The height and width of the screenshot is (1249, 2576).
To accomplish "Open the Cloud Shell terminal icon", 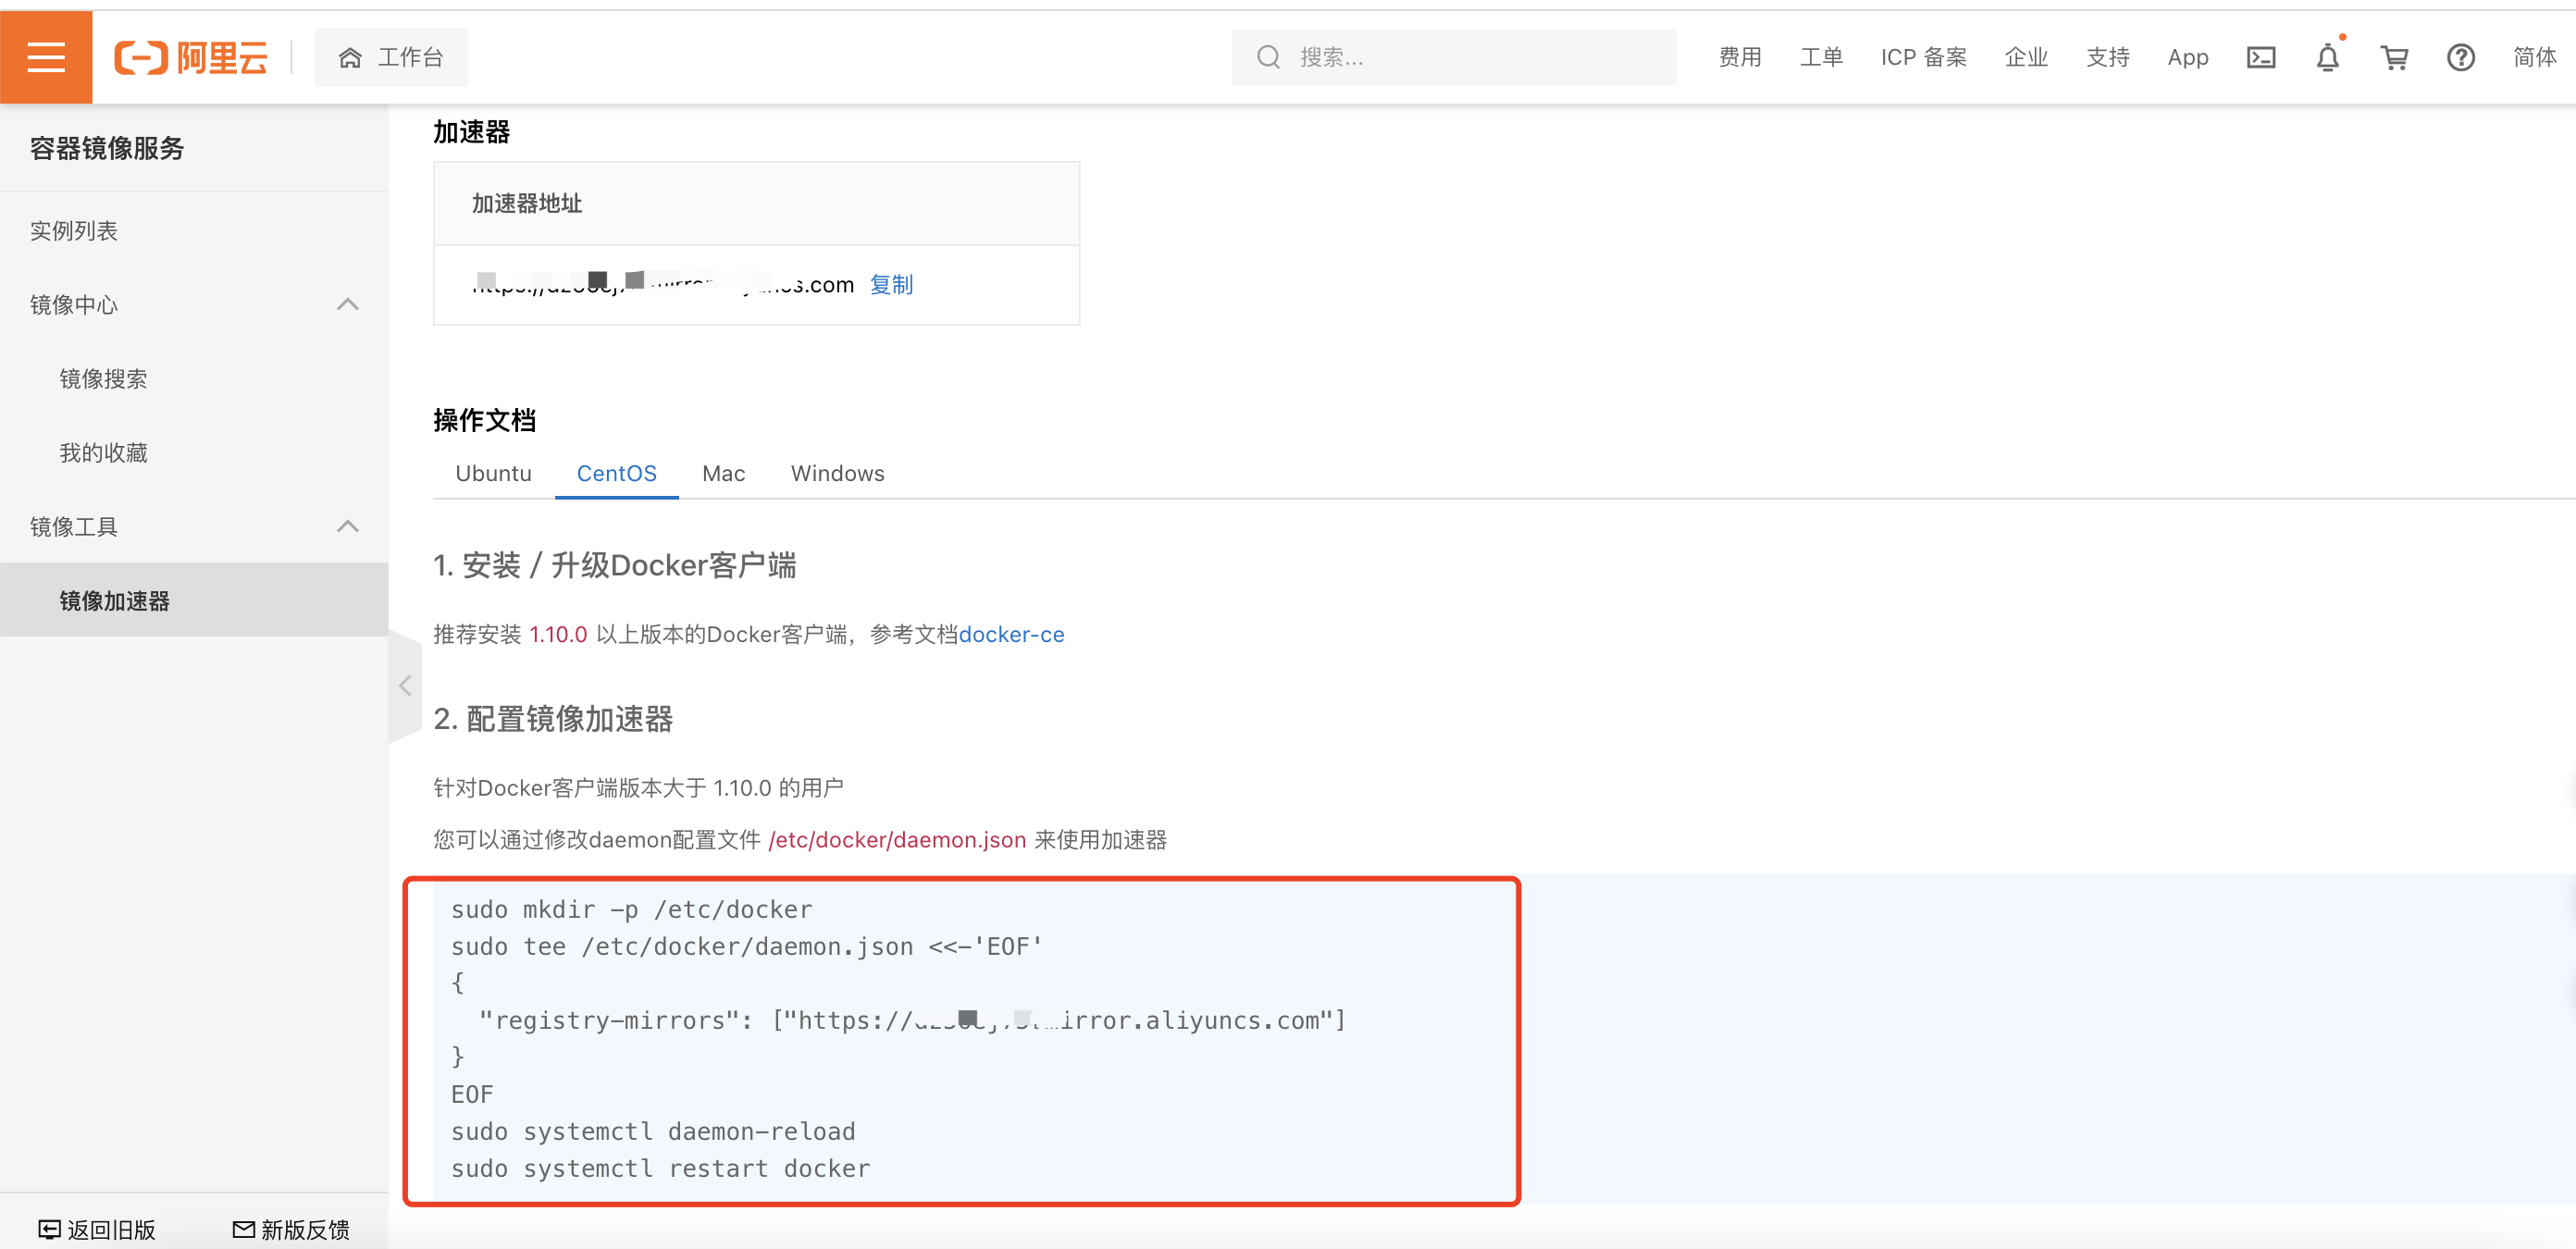I will tap(2260, 57).
